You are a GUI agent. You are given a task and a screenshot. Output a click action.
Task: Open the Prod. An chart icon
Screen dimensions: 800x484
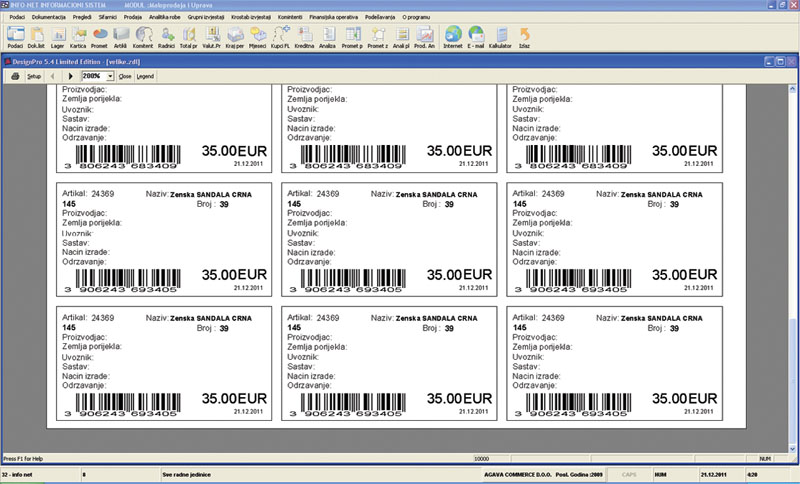click(x=424, y=37)
